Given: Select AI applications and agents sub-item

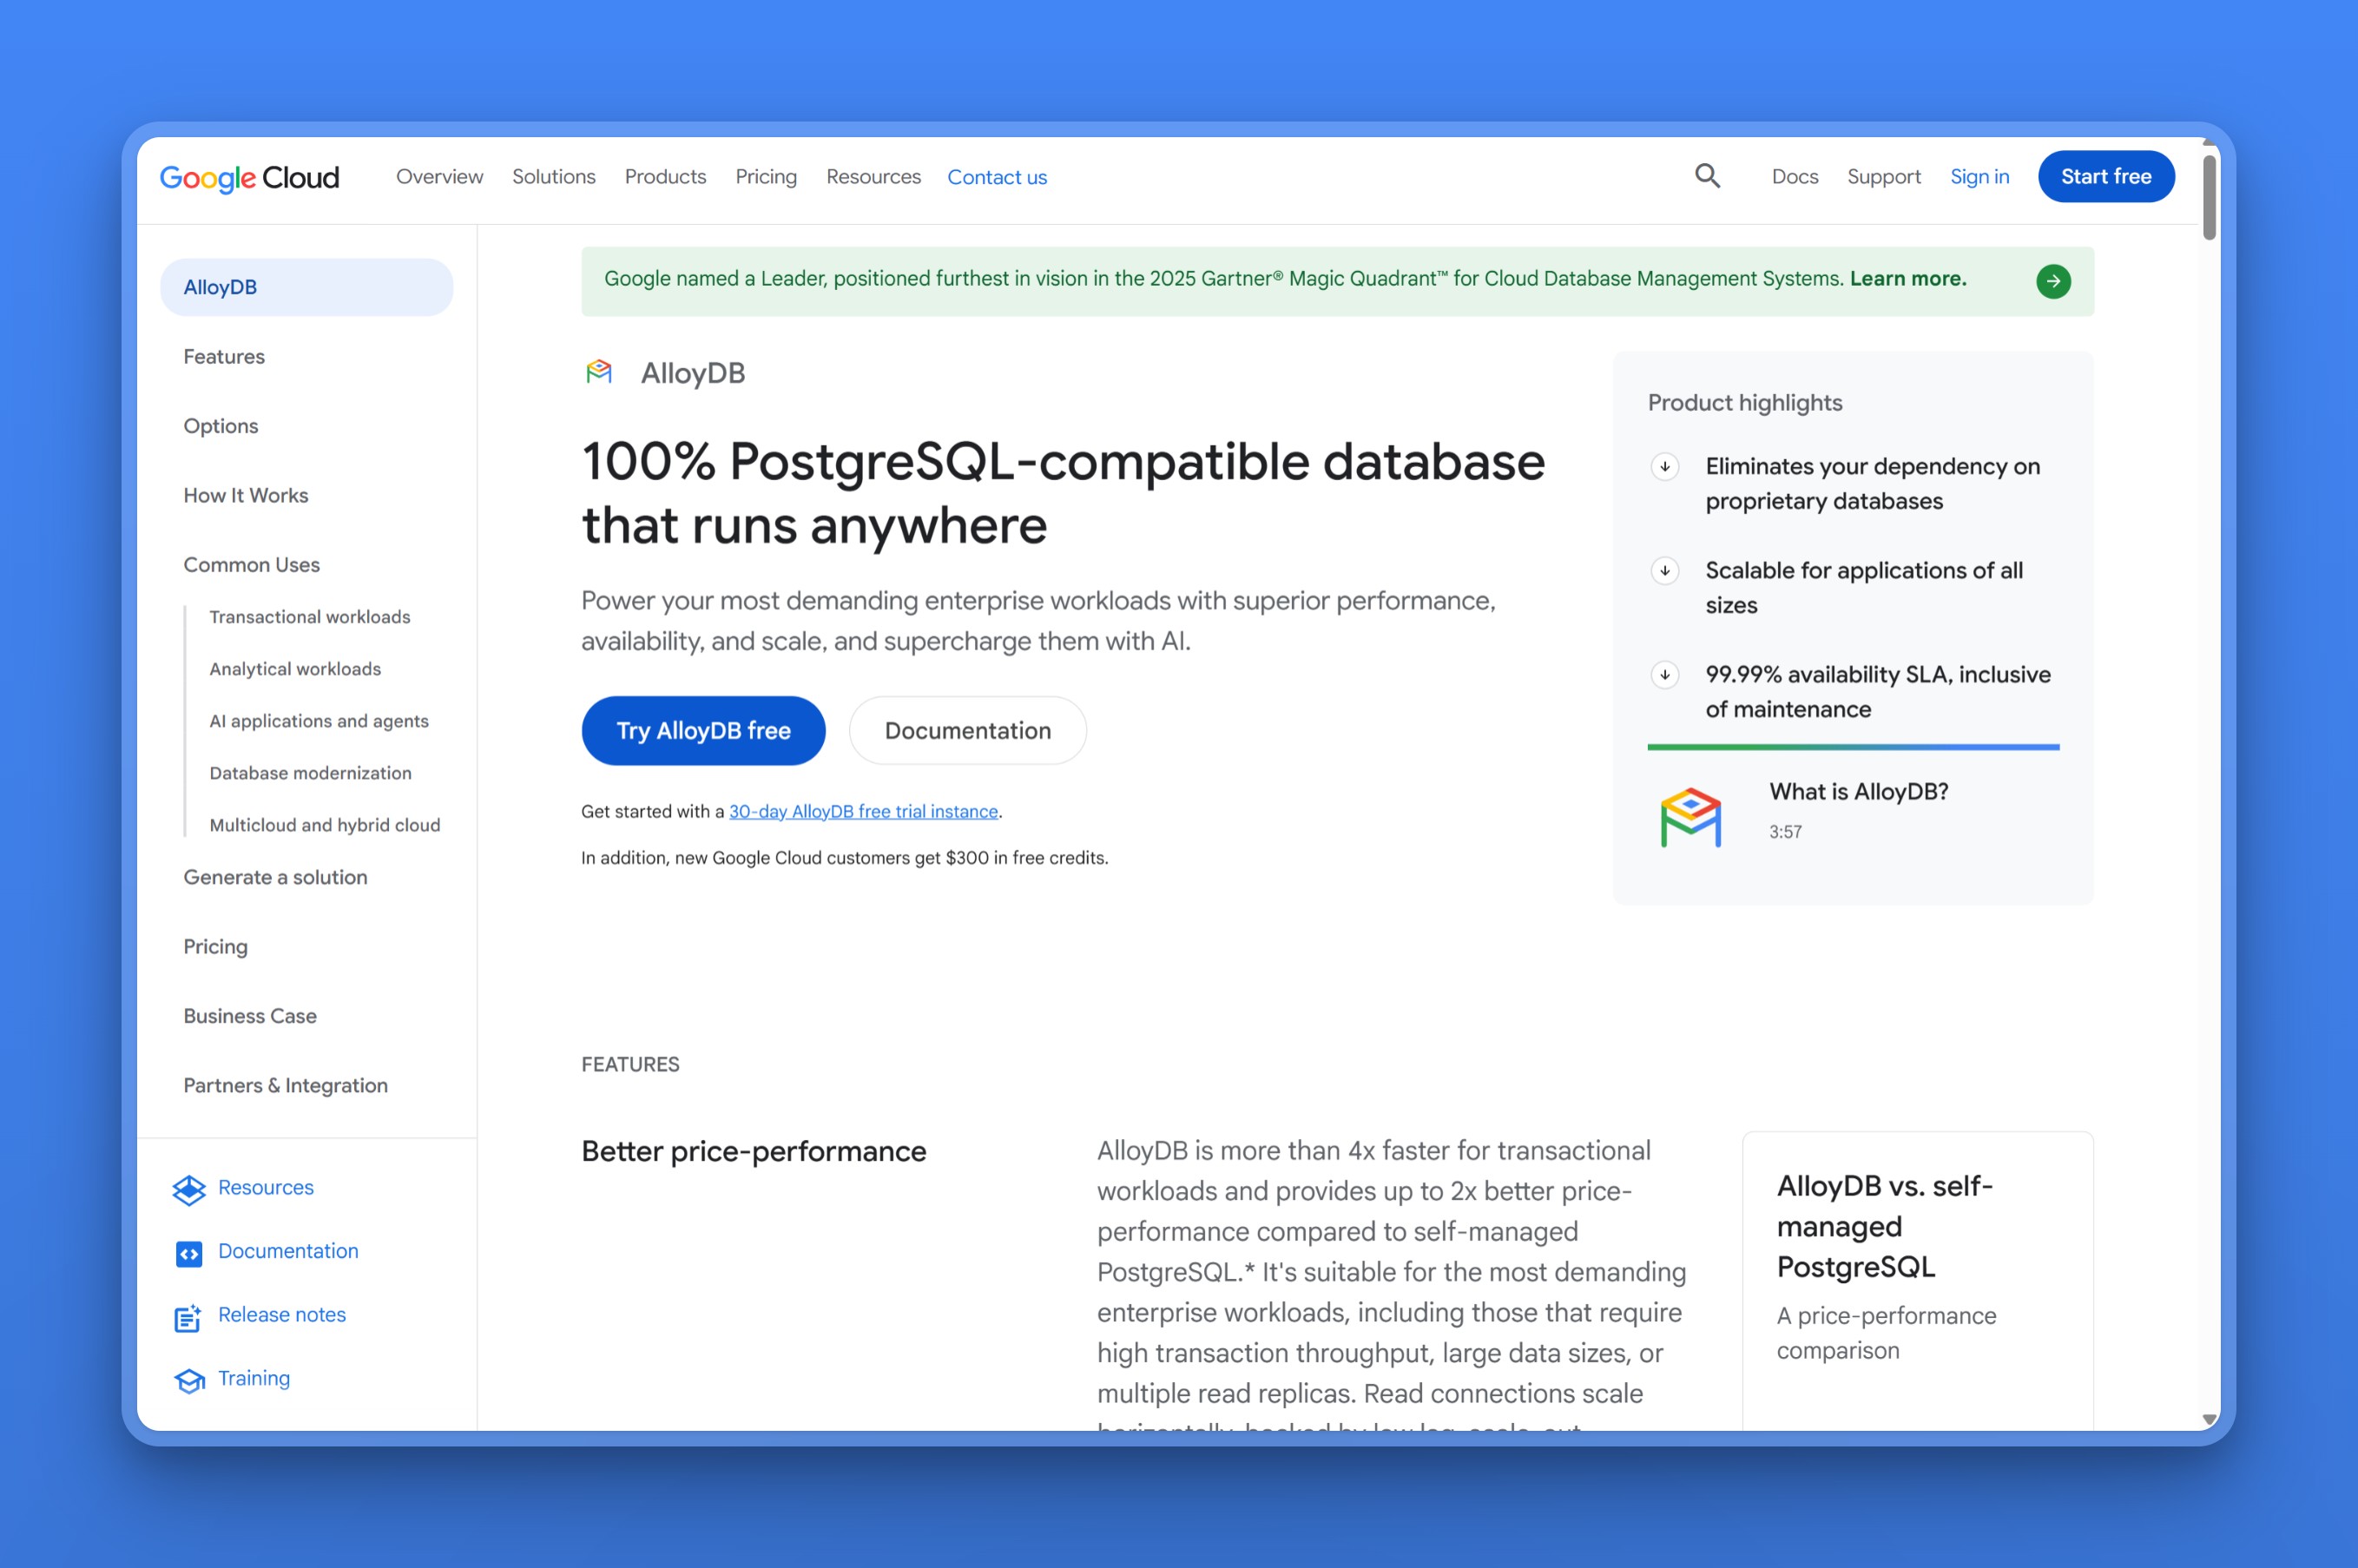Looking at the screenshot, I should [x=319, y=720].
